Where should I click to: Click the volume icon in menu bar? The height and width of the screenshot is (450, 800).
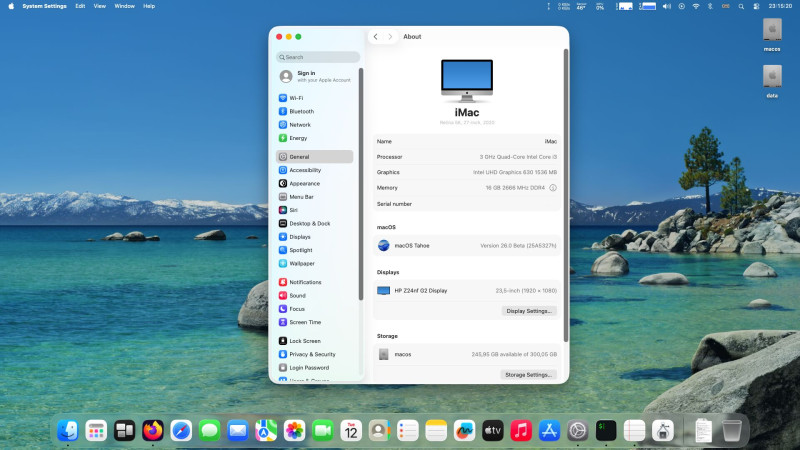coord(666,6)
